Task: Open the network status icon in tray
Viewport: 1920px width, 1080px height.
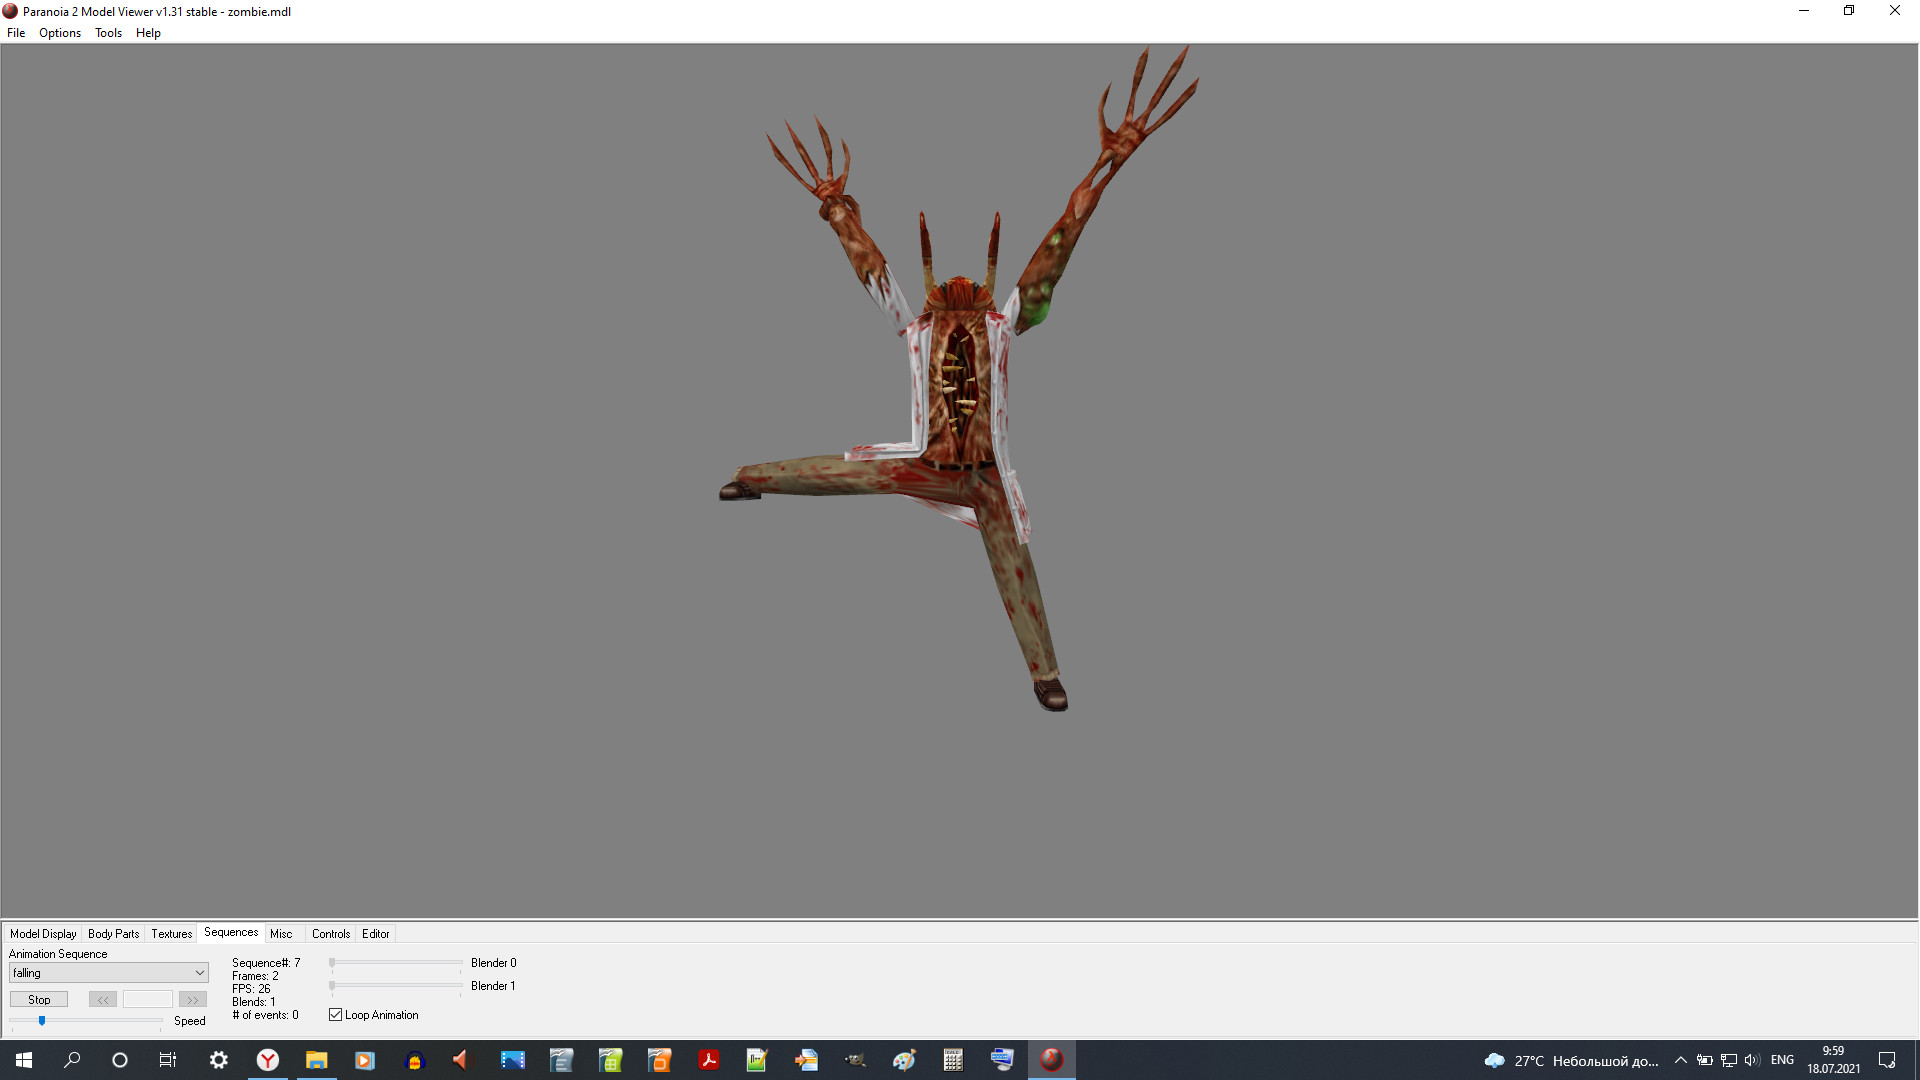Action: [x=1727, y=1060]
